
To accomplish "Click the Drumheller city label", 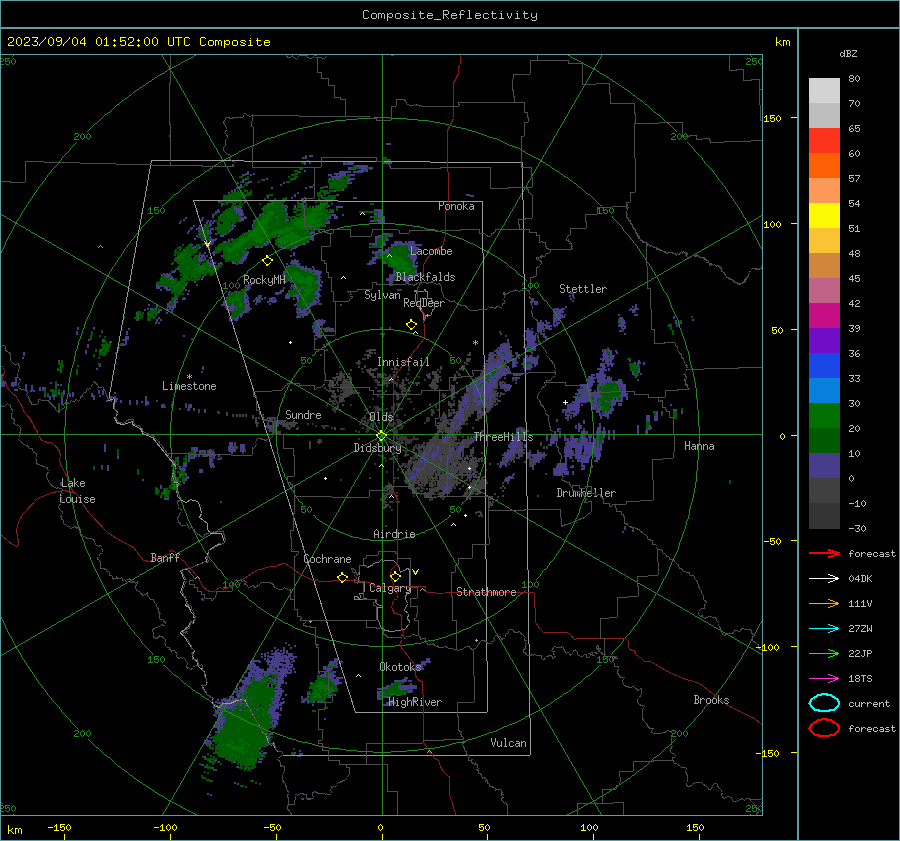I will pos(586,493).
